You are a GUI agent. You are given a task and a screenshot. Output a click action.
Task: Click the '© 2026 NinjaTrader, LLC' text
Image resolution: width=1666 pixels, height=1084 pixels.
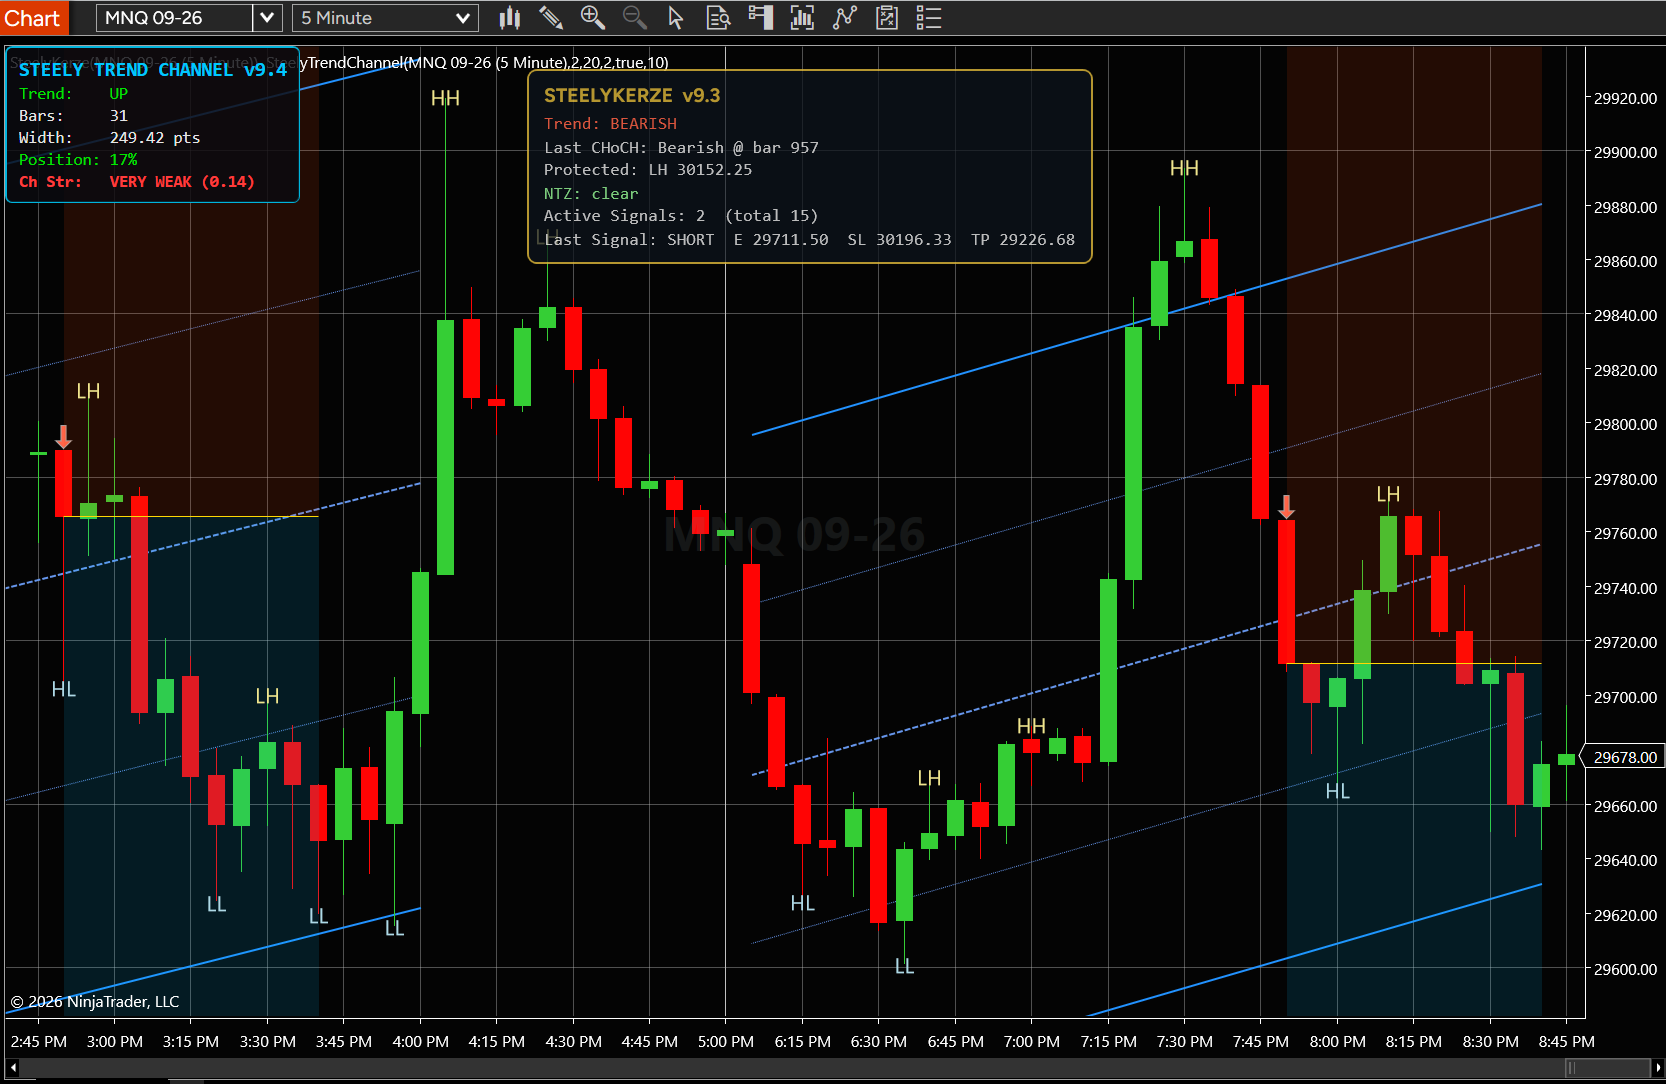point(95,1001)
